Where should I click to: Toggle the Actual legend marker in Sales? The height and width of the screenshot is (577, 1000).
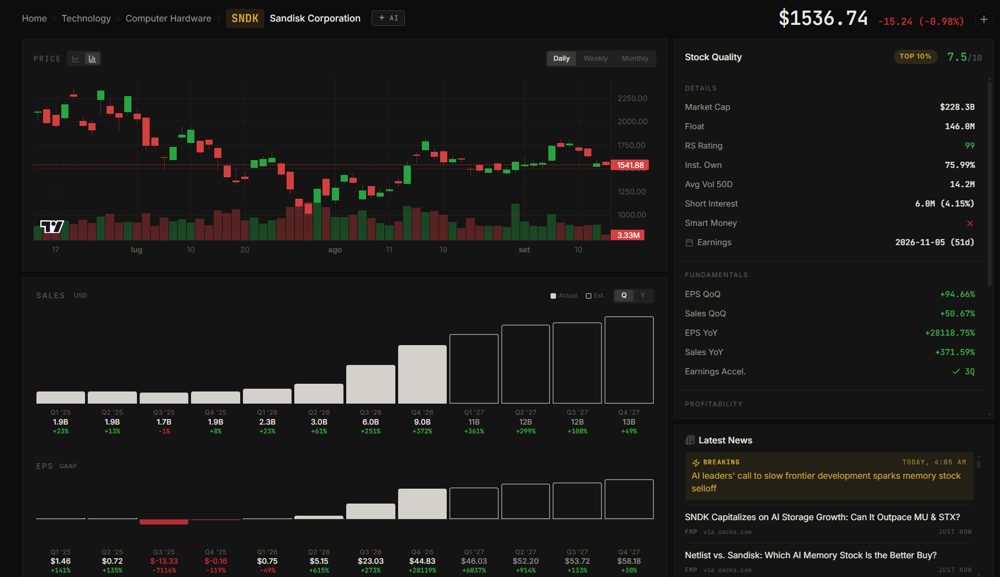553,296
